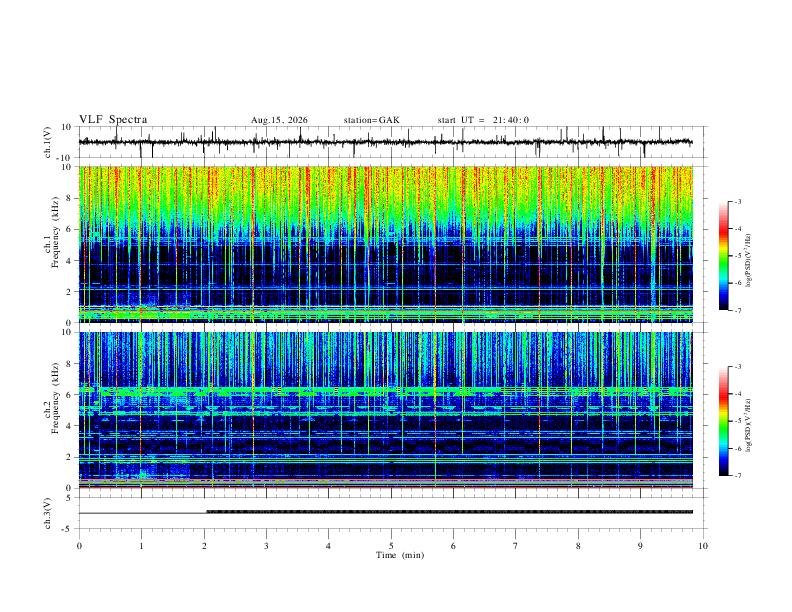Click the green band near 6 kHz in ch.2
This screenshot has width=792, height=612.
pos(386,390)
